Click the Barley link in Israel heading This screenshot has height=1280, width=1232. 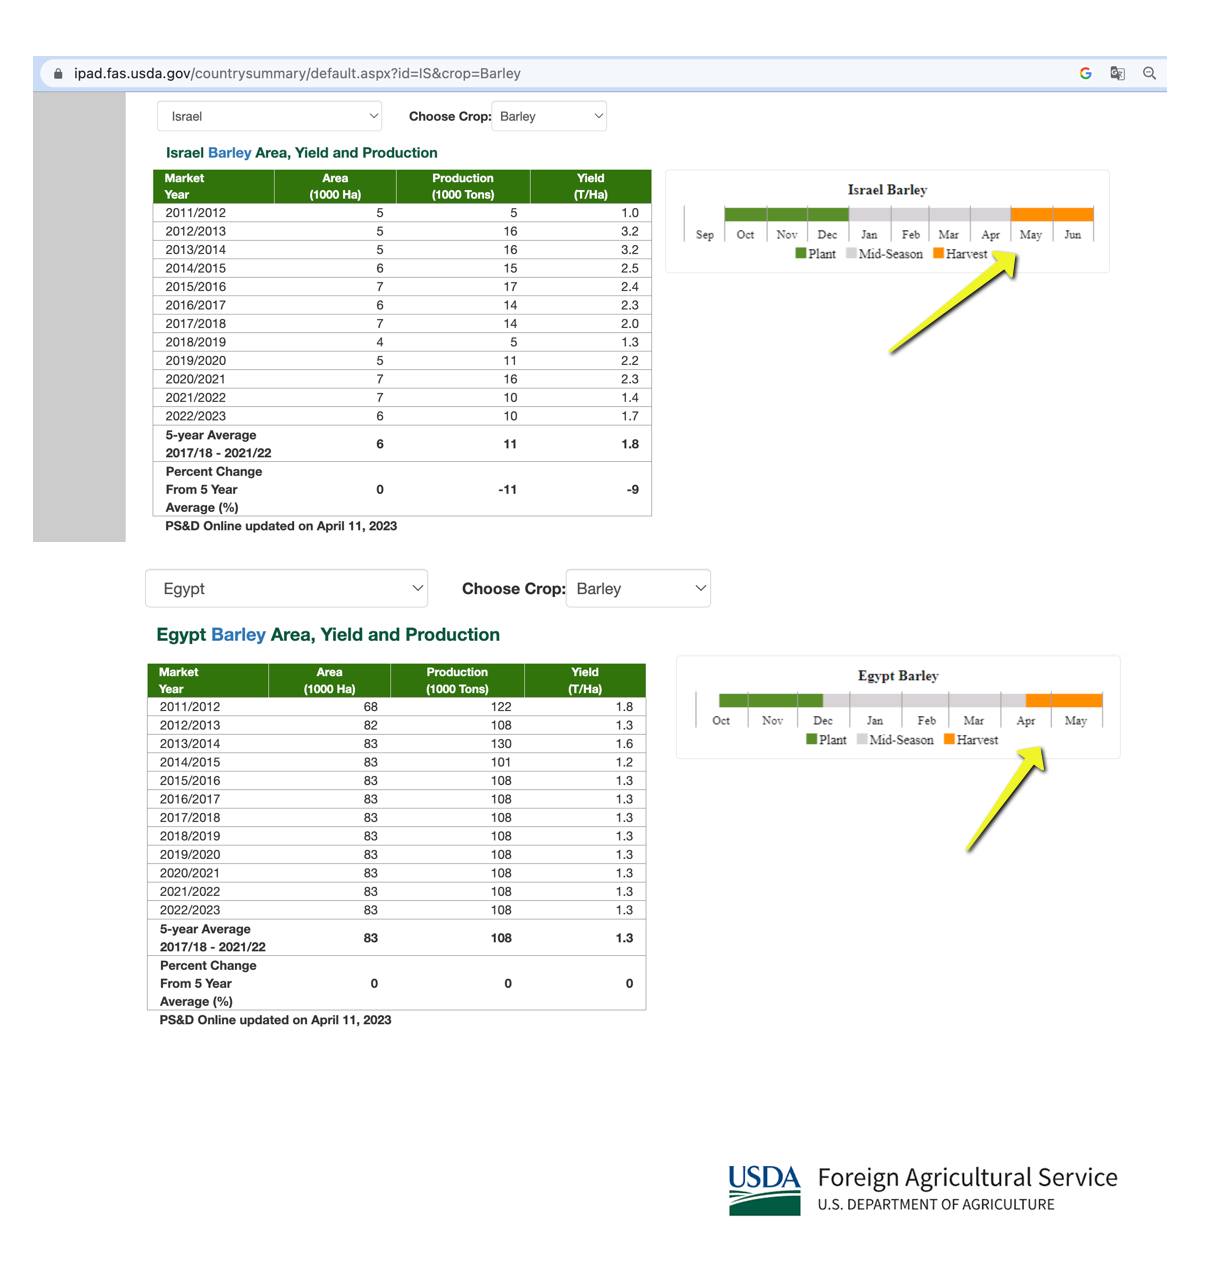229,153
